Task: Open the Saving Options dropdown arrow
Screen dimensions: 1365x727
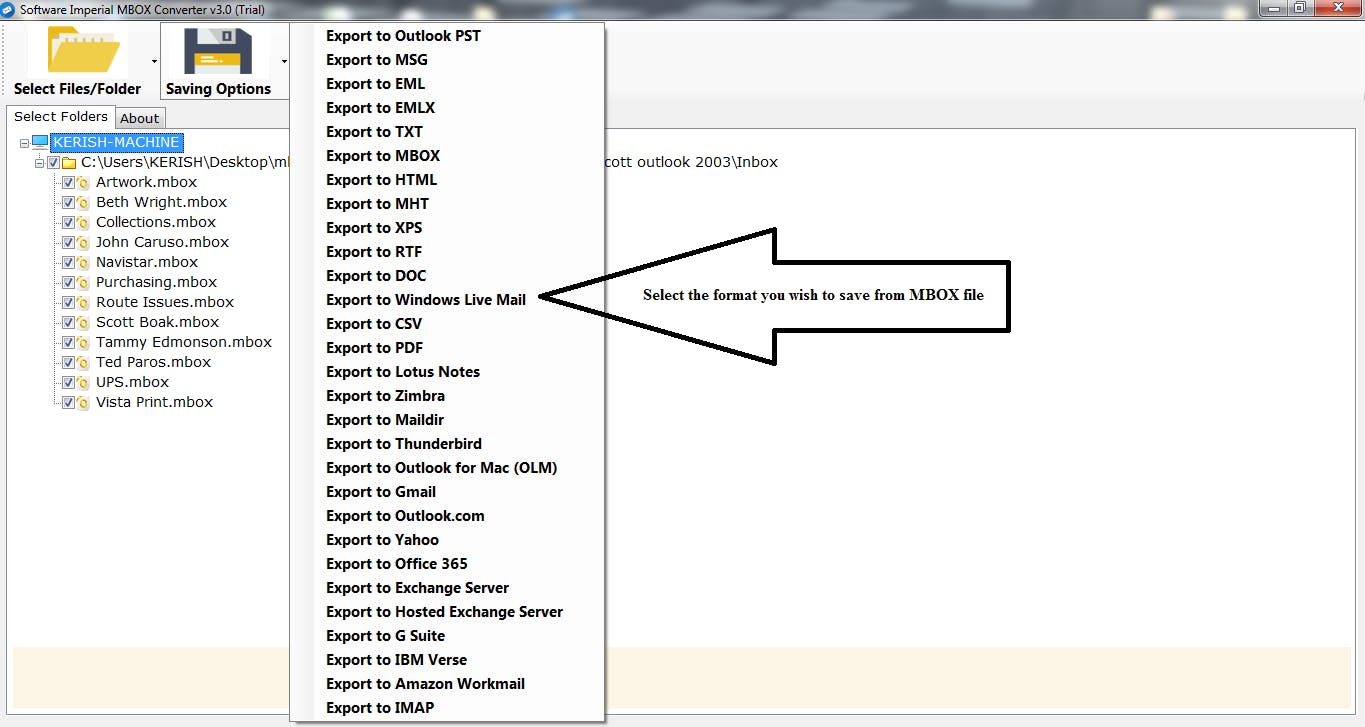Action: point(284,61)
